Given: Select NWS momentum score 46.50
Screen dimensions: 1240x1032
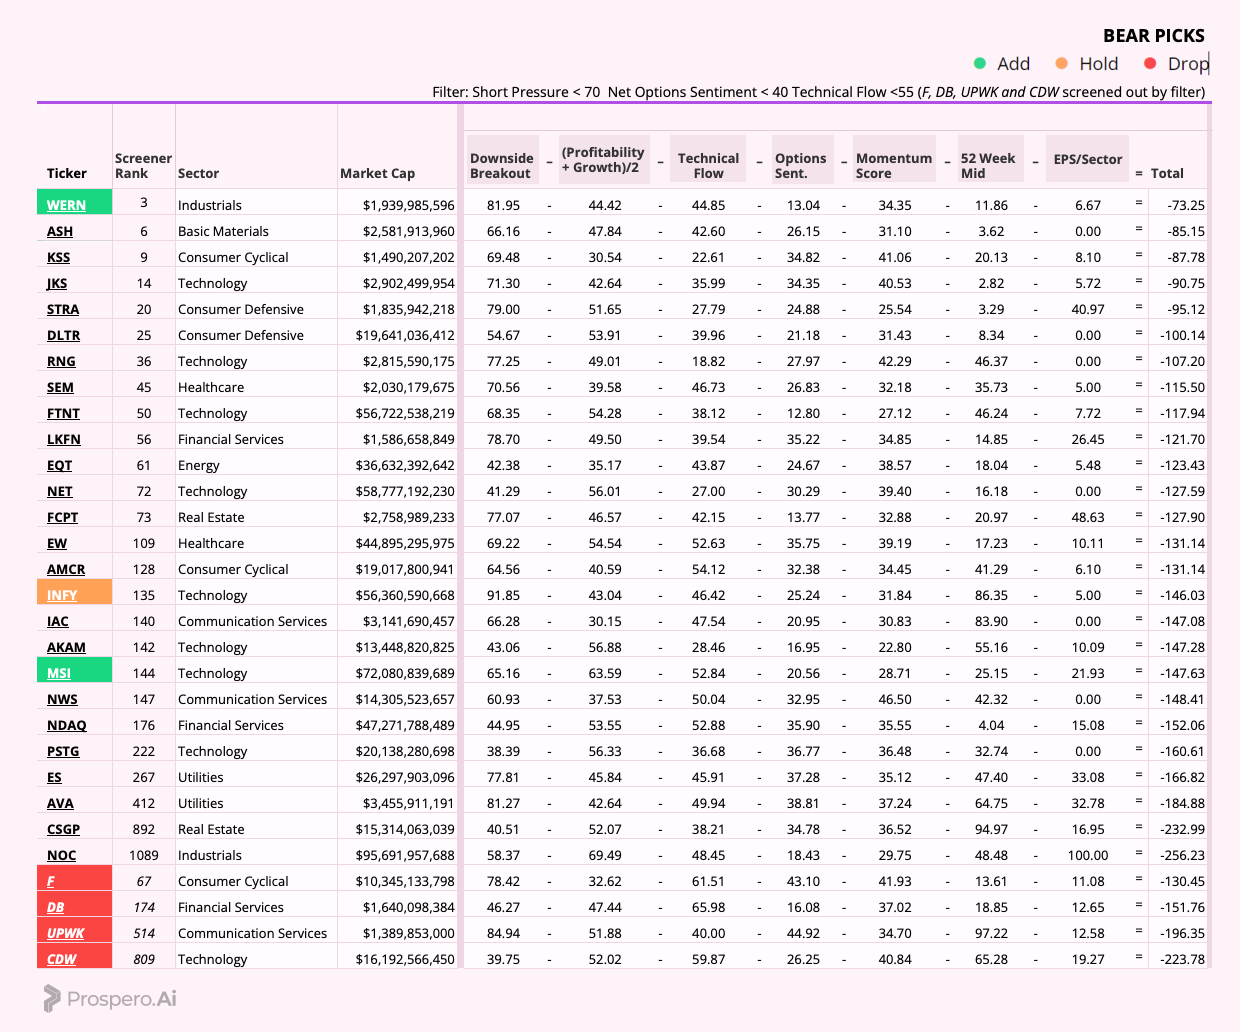Looking at the screenshot, I should click(x=895, y=699).
